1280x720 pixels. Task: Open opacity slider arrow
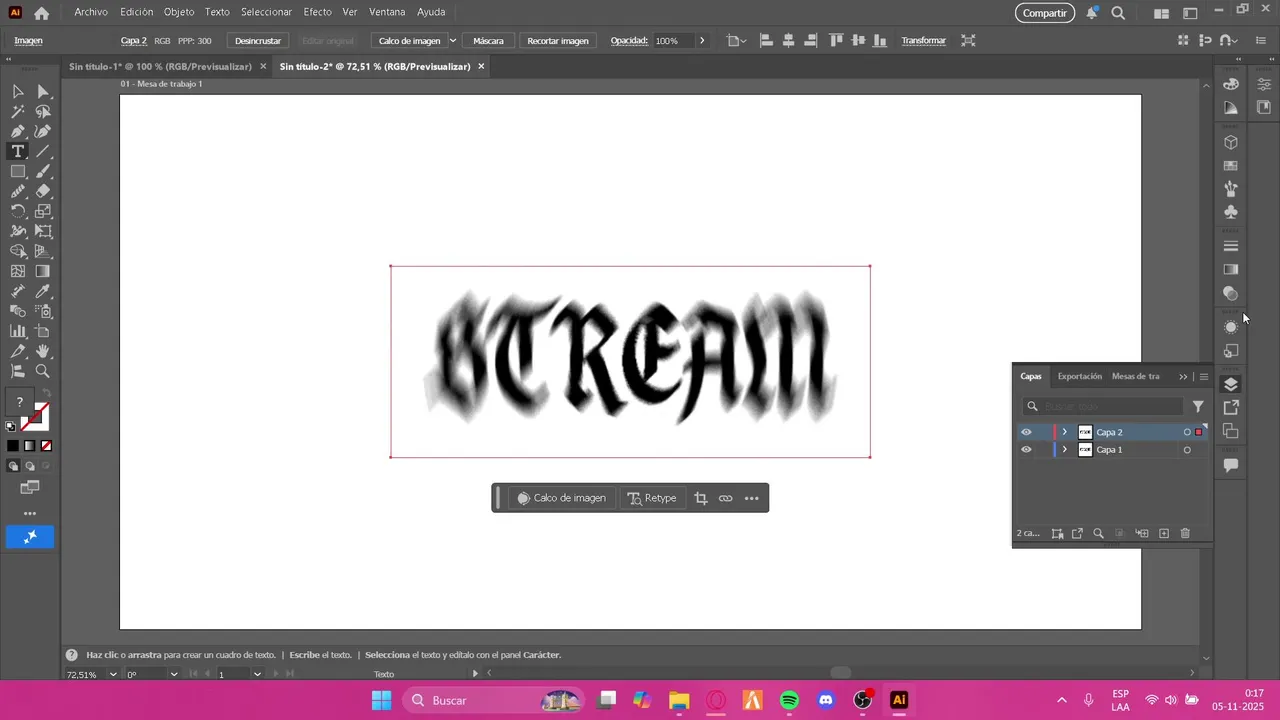(702, 41)
